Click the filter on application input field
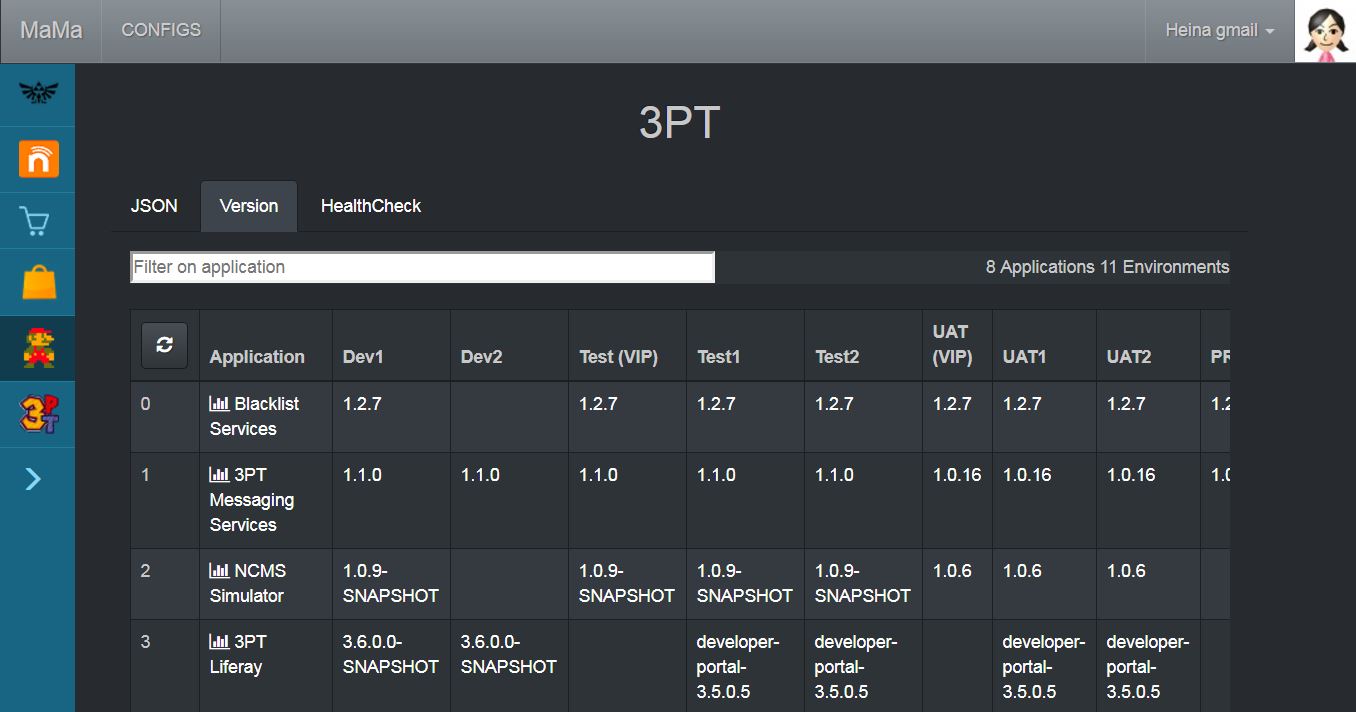The height and width of the screenshot is (712, 1356). 420,266
